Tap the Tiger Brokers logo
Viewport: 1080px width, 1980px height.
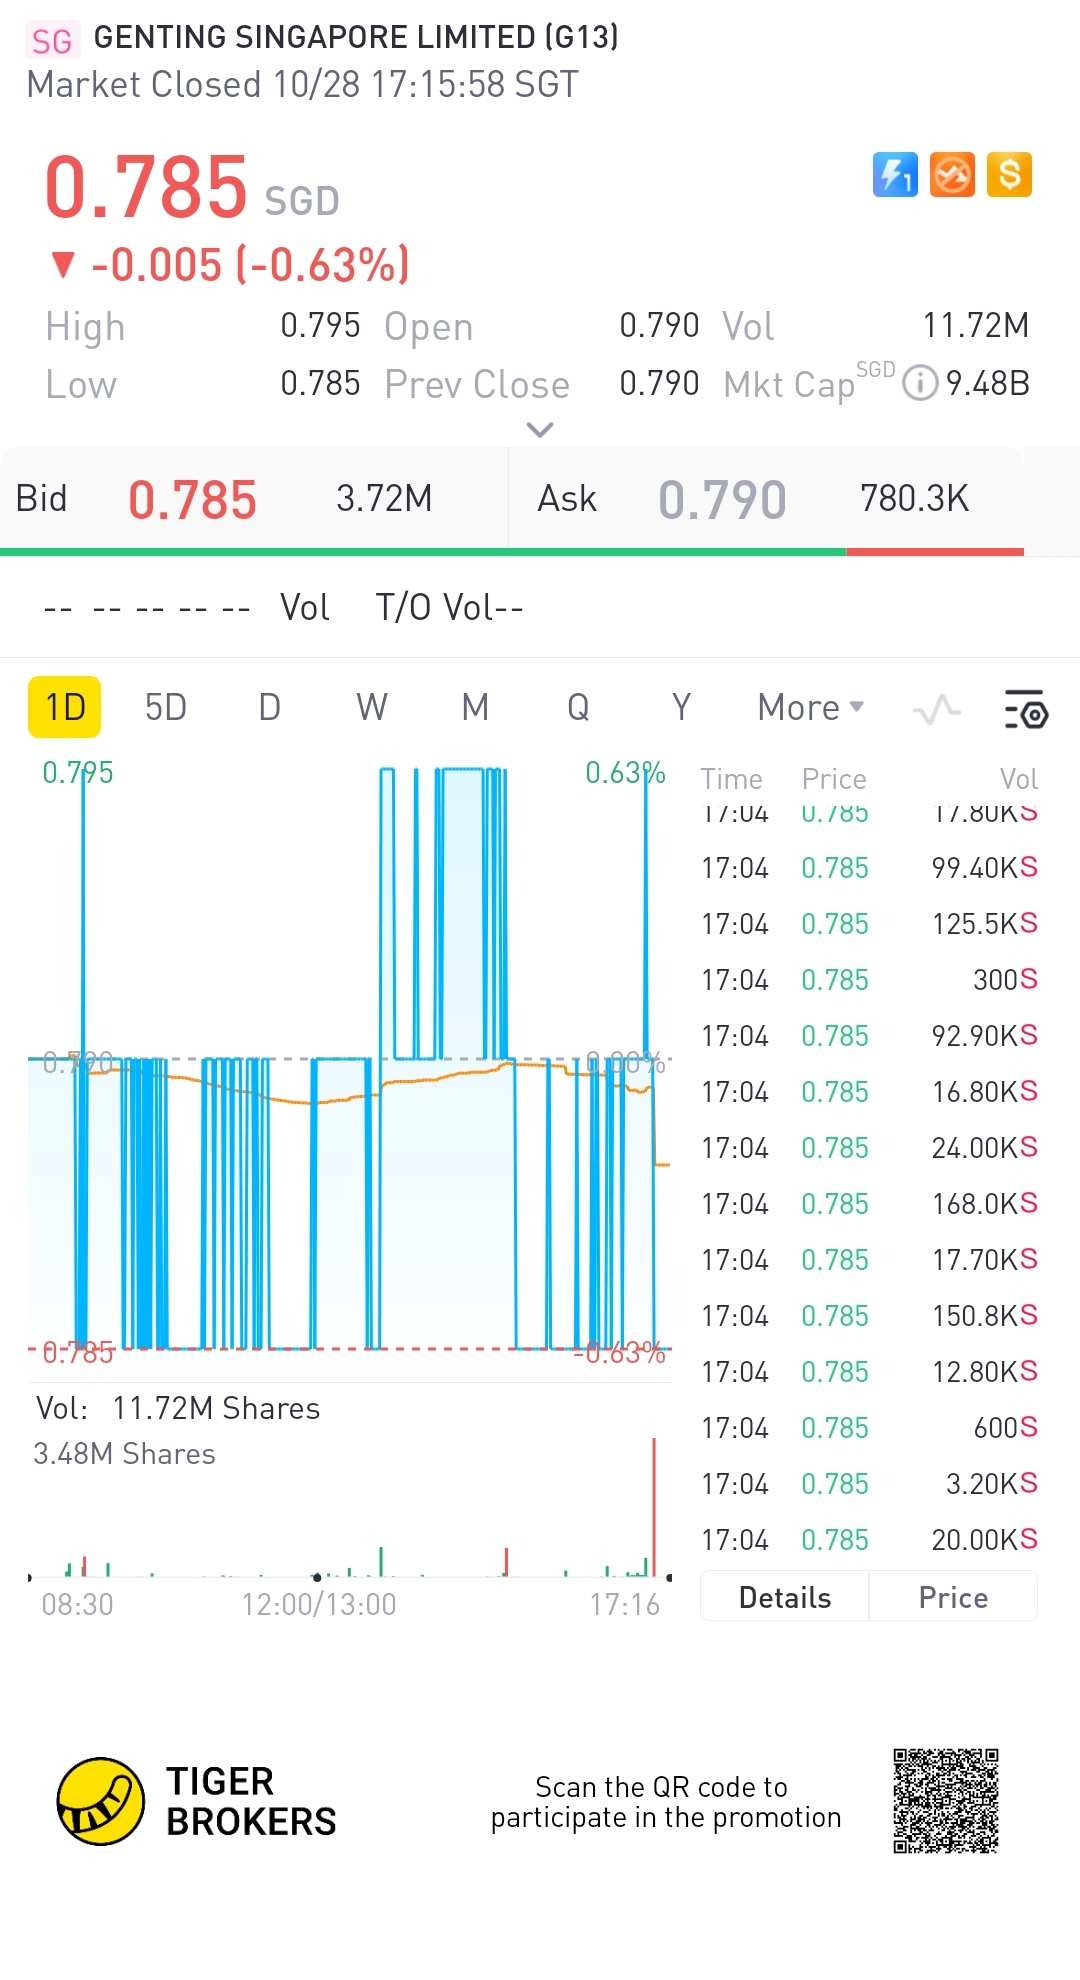pos(197,1801)
